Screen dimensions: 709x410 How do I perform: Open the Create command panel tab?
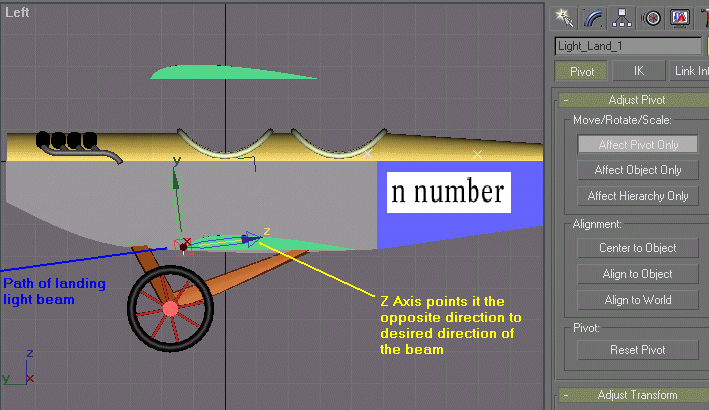click(x=564, y=16)
